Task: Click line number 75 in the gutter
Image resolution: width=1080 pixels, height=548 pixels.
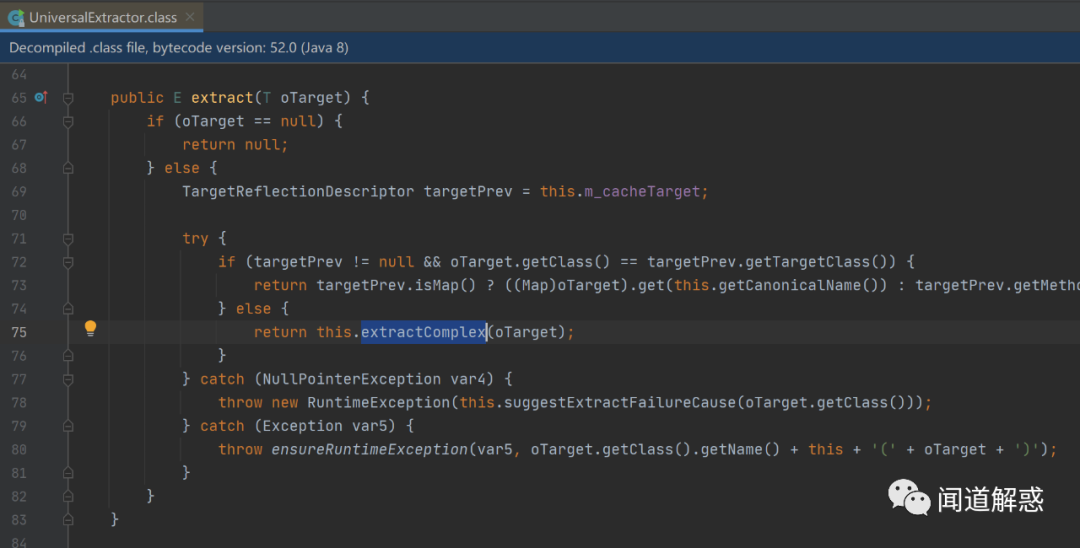Action: [19, 332]
